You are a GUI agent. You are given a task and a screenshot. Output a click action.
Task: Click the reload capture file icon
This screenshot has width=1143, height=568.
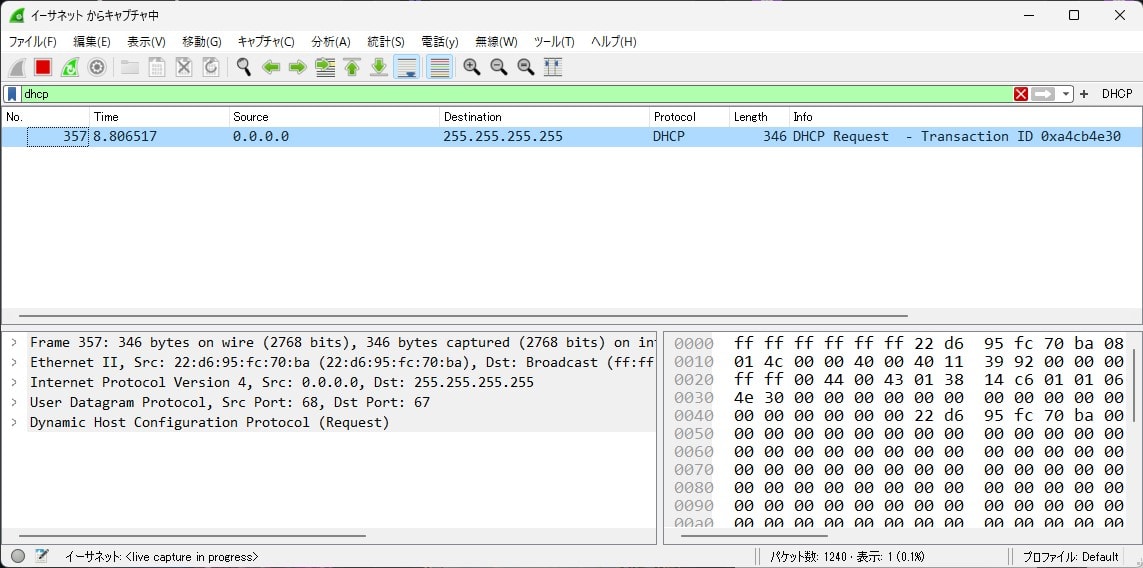tap(211, 68)
